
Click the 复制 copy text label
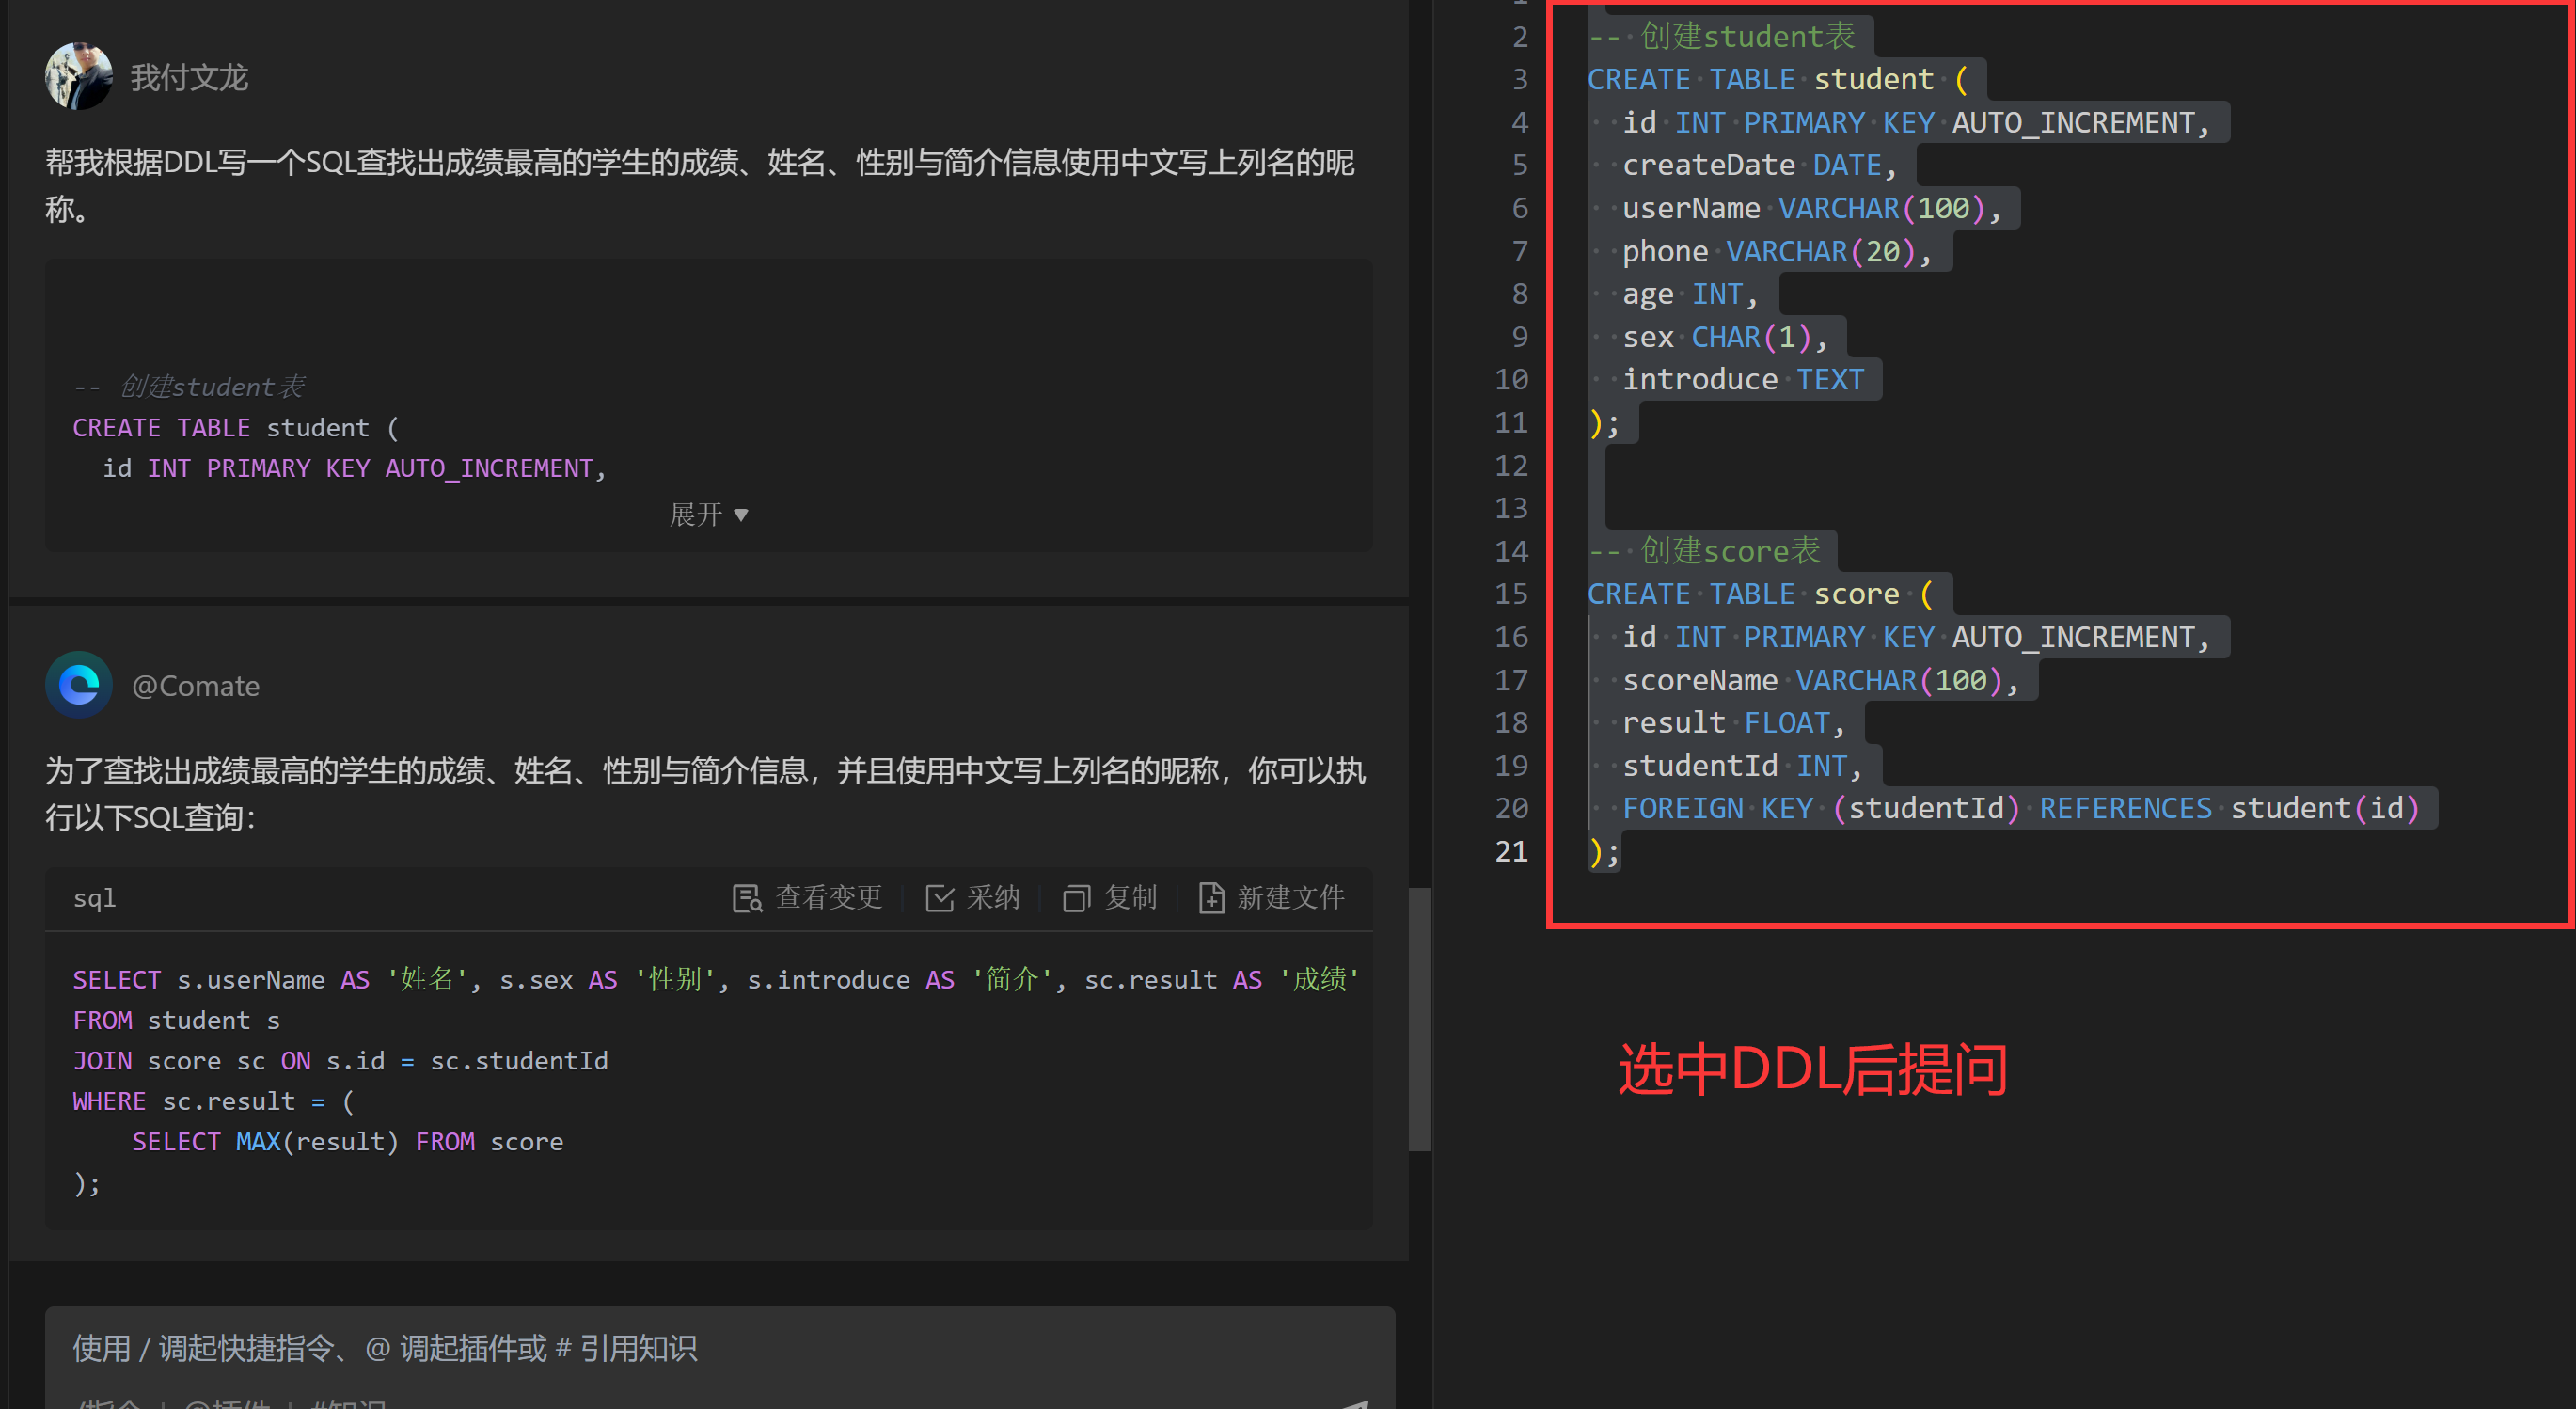1131,898
